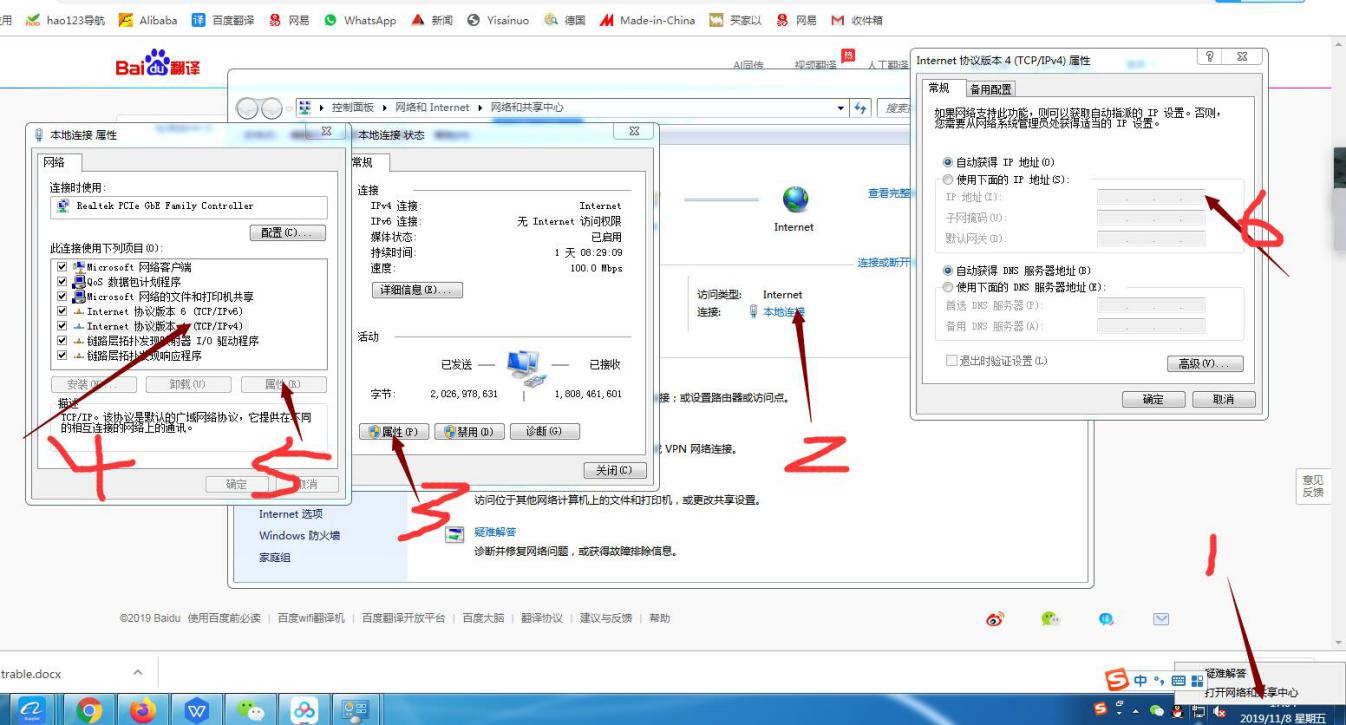1346x725 pixels.
Task: Open the Control Panel taskbar window icon
Action: pos(356,710)
